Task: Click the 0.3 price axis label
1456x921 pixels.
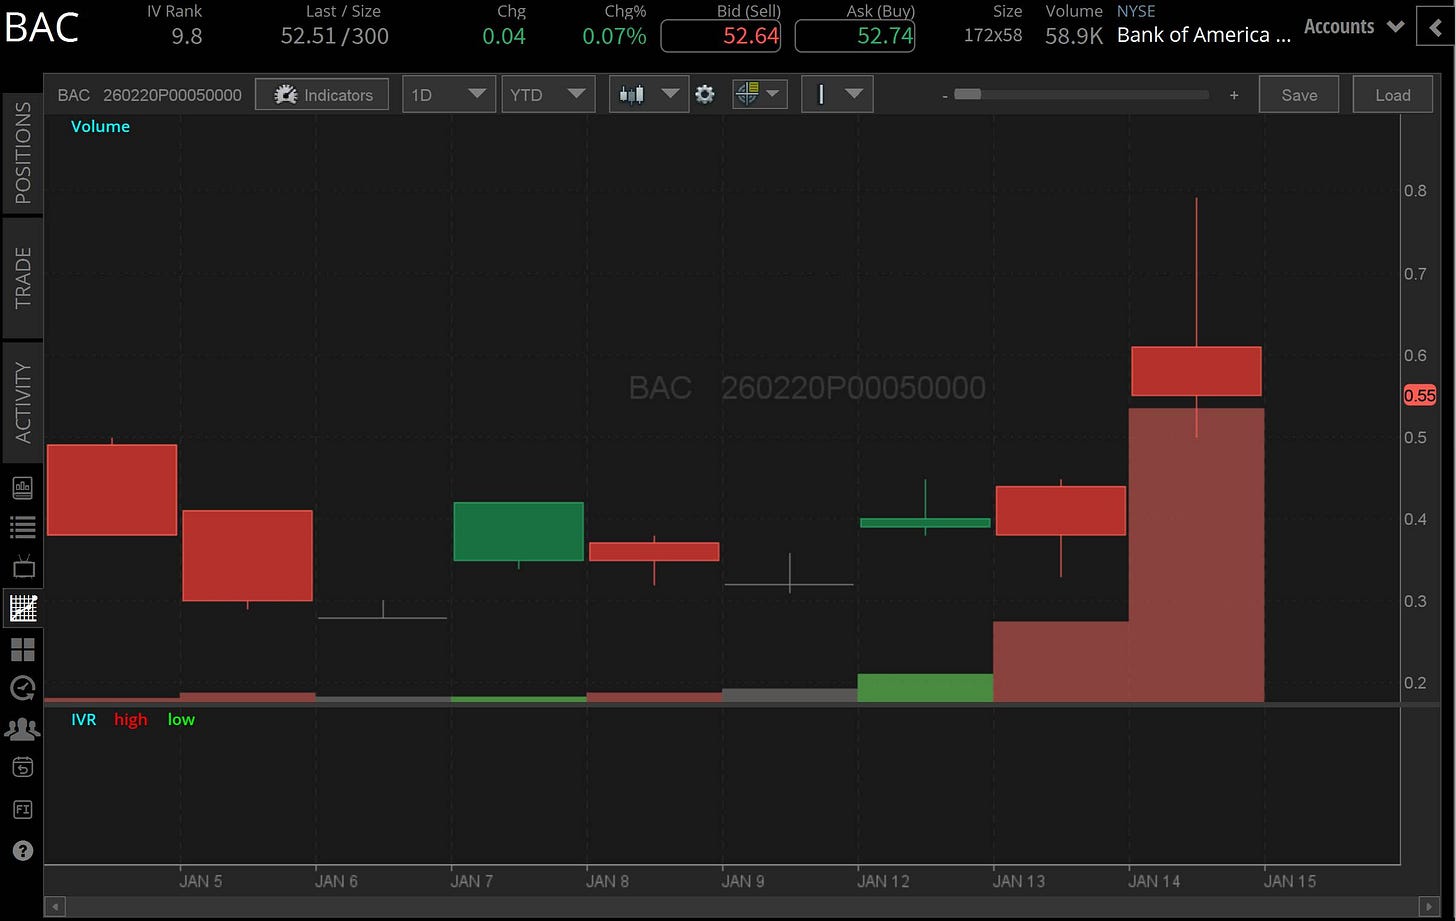Action: click(1415, 601)
